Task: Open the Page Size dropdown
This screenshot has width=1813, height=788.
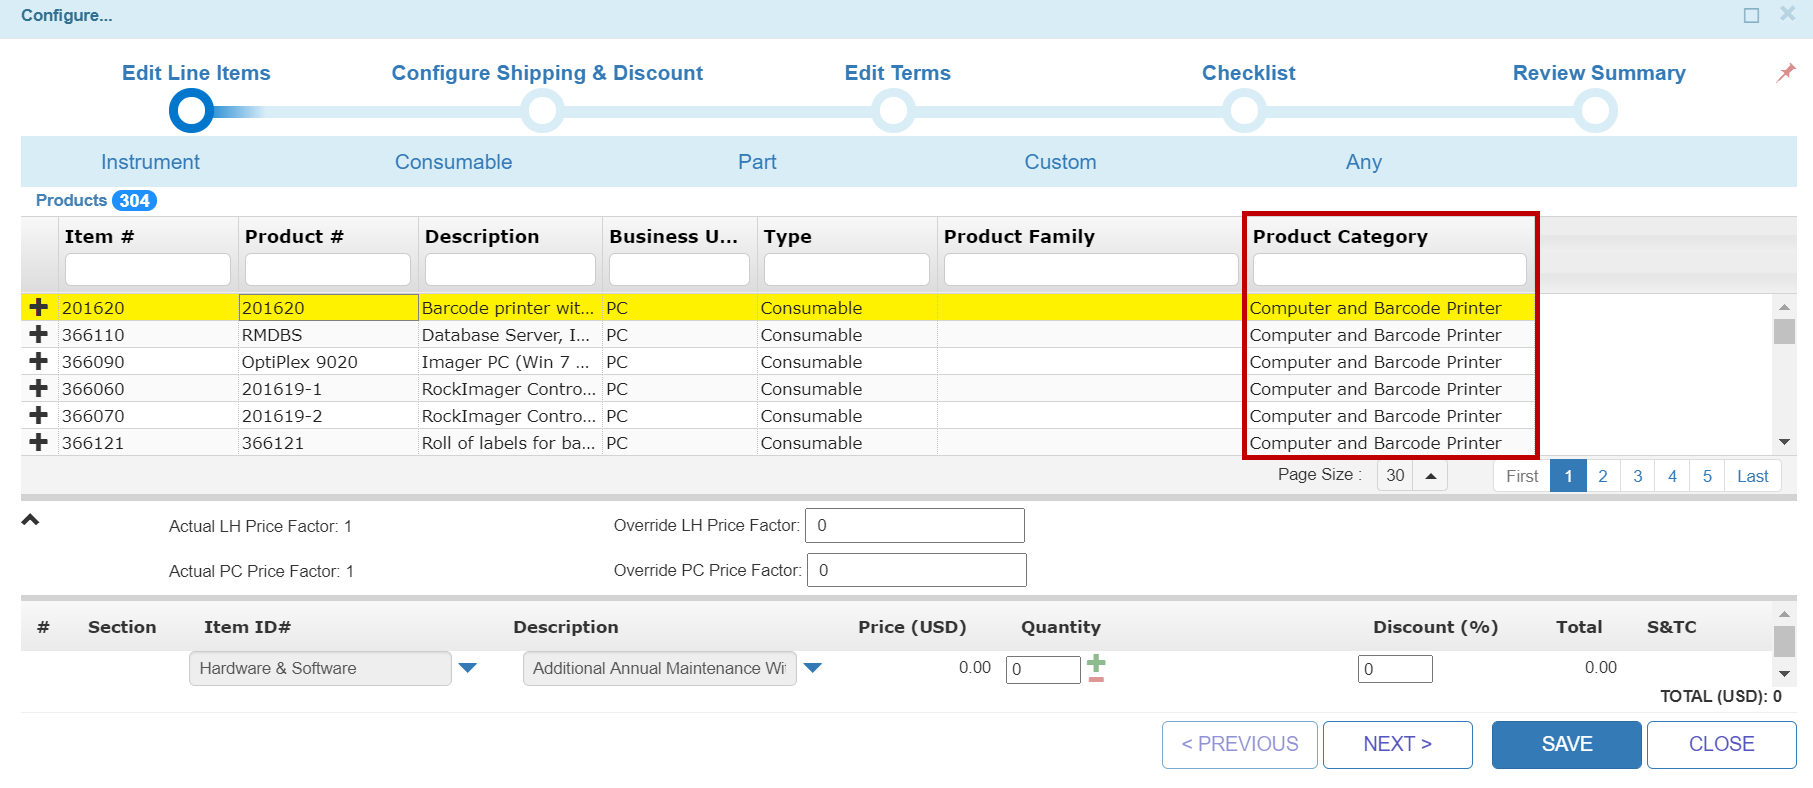Action: 1430,476
